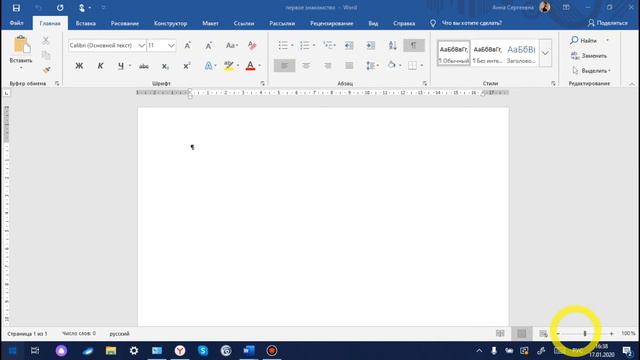Click the zoom in plus icon
Viewport: 640px width, 360px height.
point(611,333)
